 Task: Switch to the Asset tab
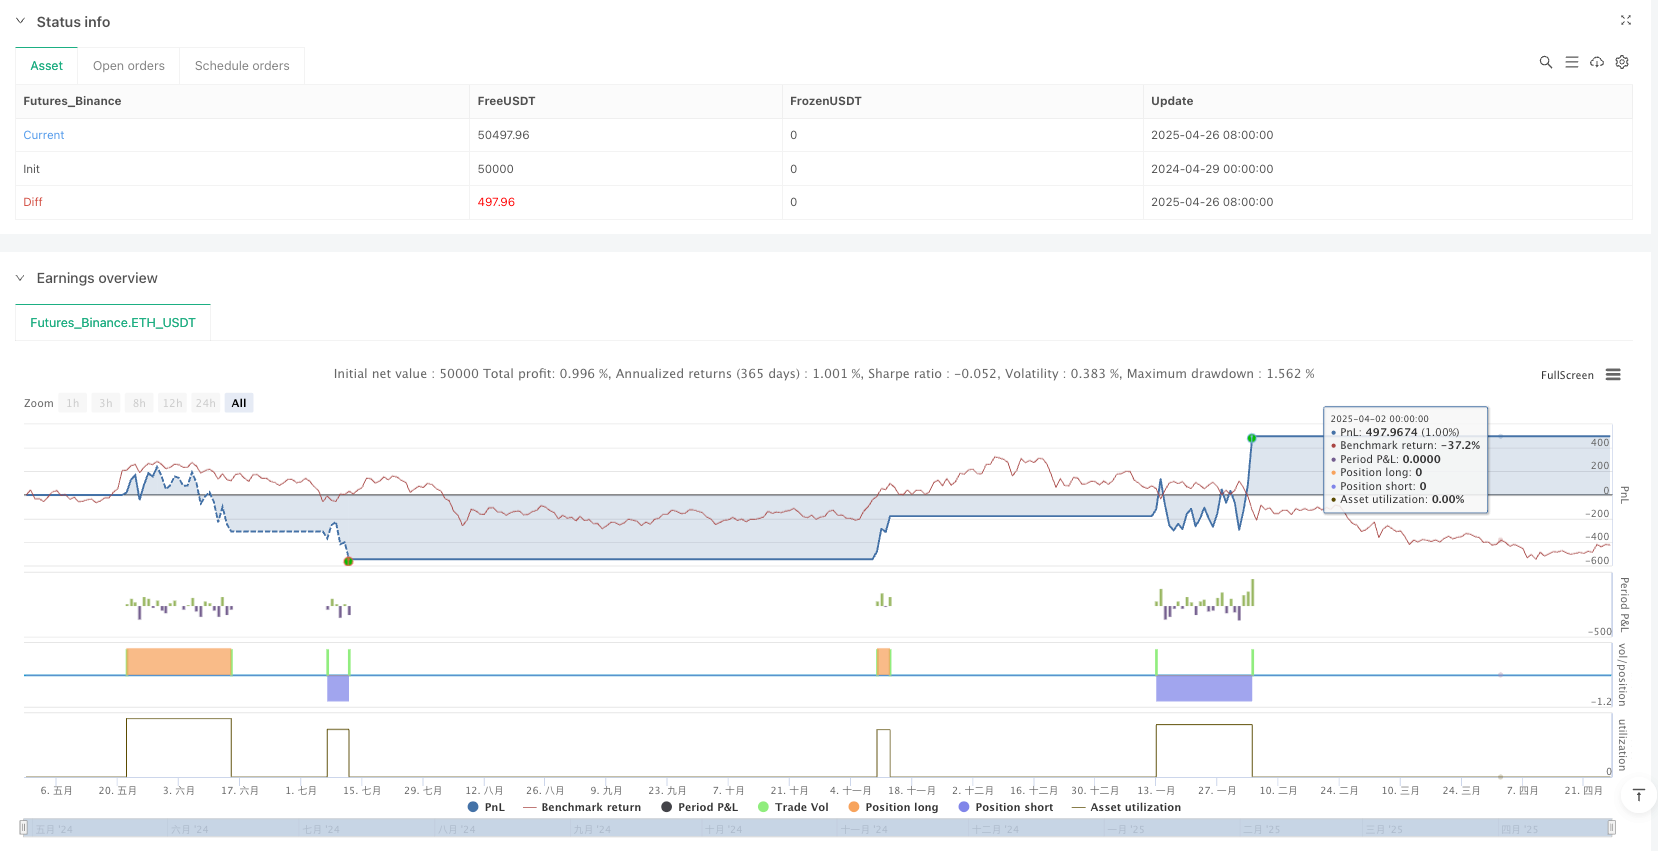point(46,66)
